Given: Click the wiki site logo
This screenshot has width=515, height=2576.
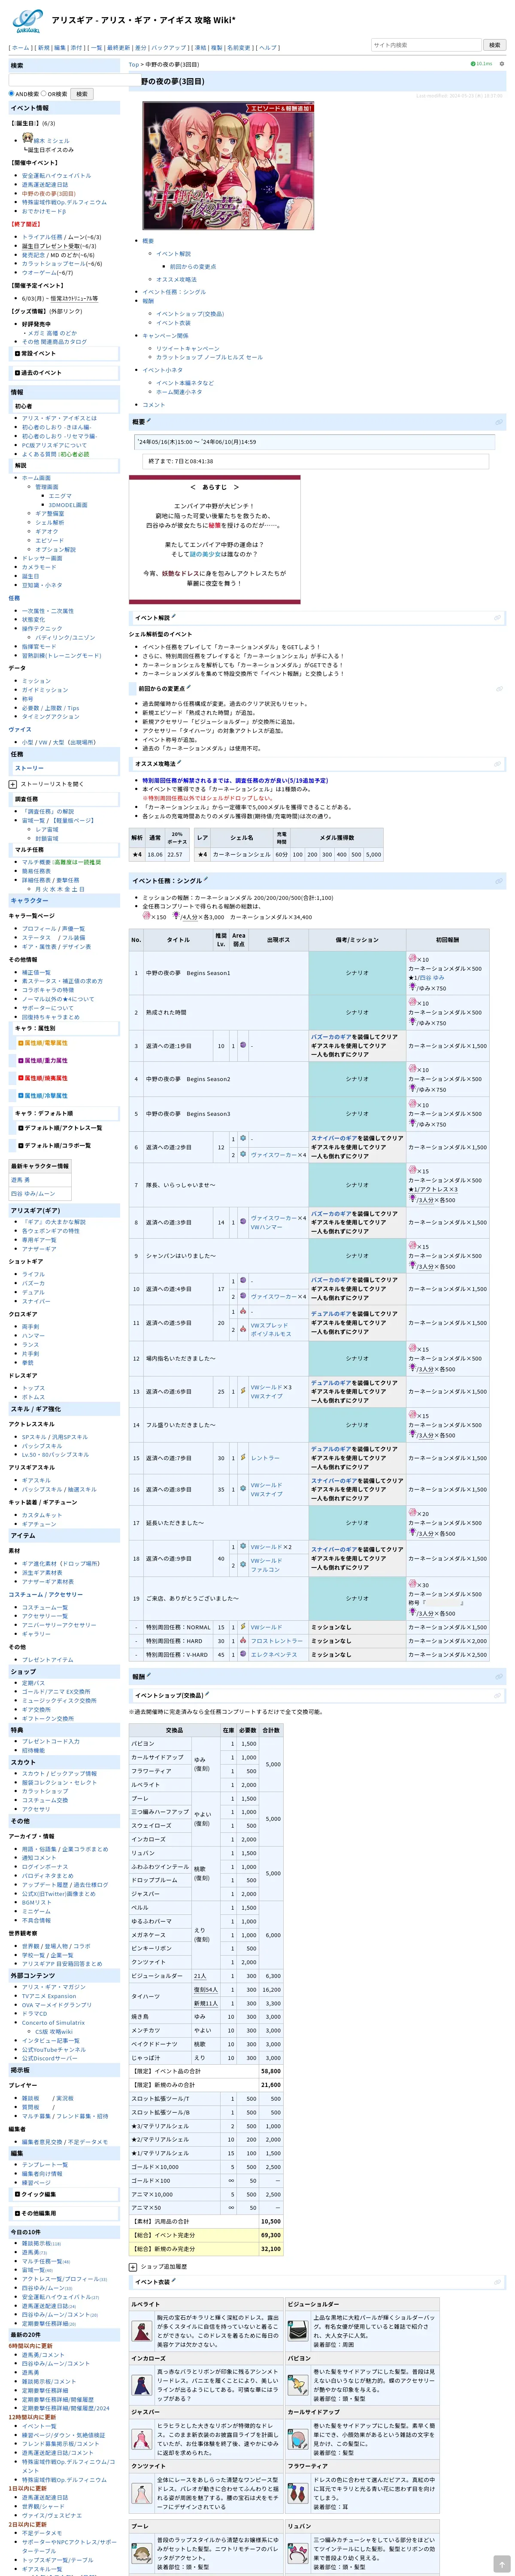Looking at the screenshot, I should pyautogui.click(x=27, y=21).
